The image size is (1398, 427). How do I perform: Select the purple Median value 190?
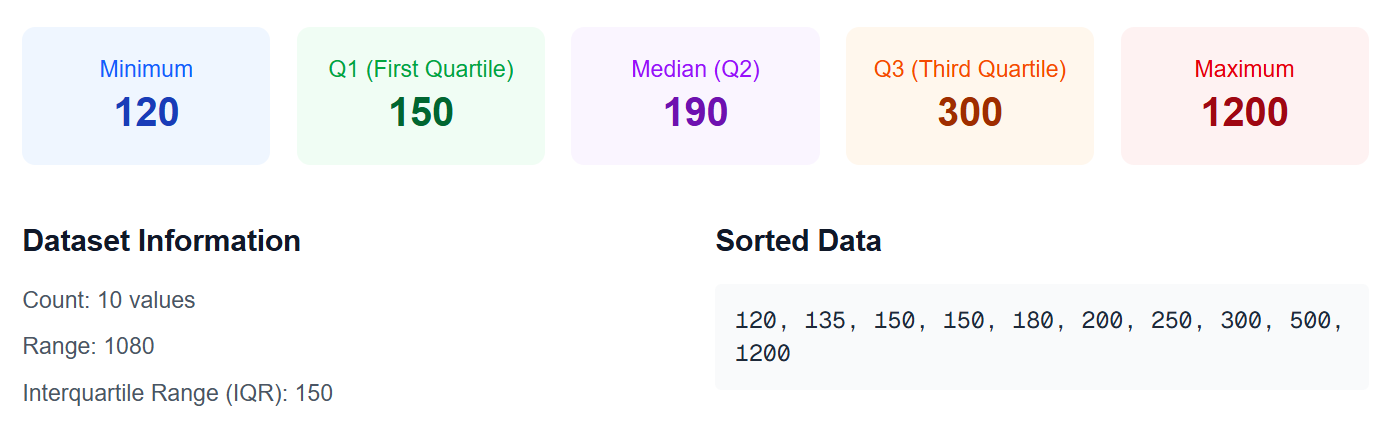695,112
